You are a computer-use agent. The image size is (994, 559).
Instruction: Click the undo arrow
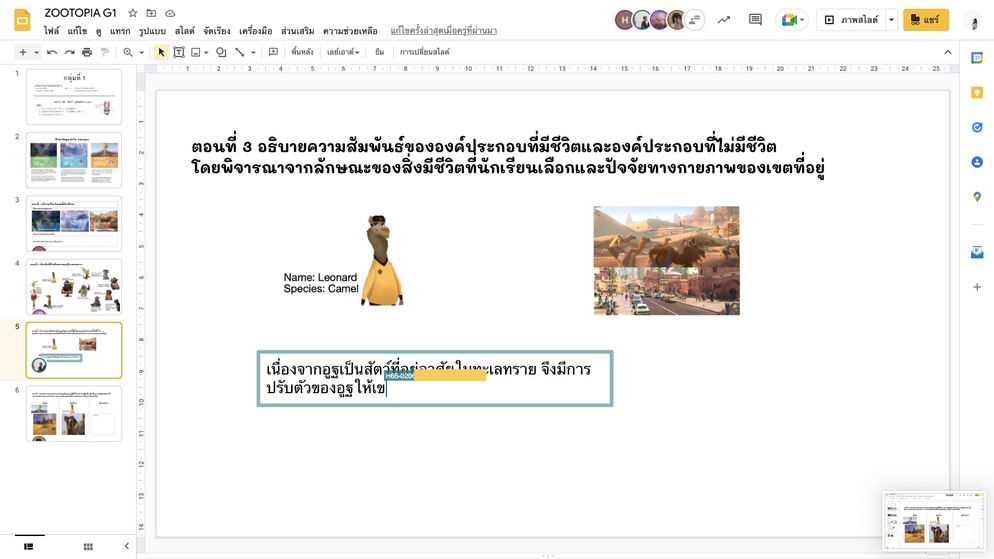coord(52,52)
